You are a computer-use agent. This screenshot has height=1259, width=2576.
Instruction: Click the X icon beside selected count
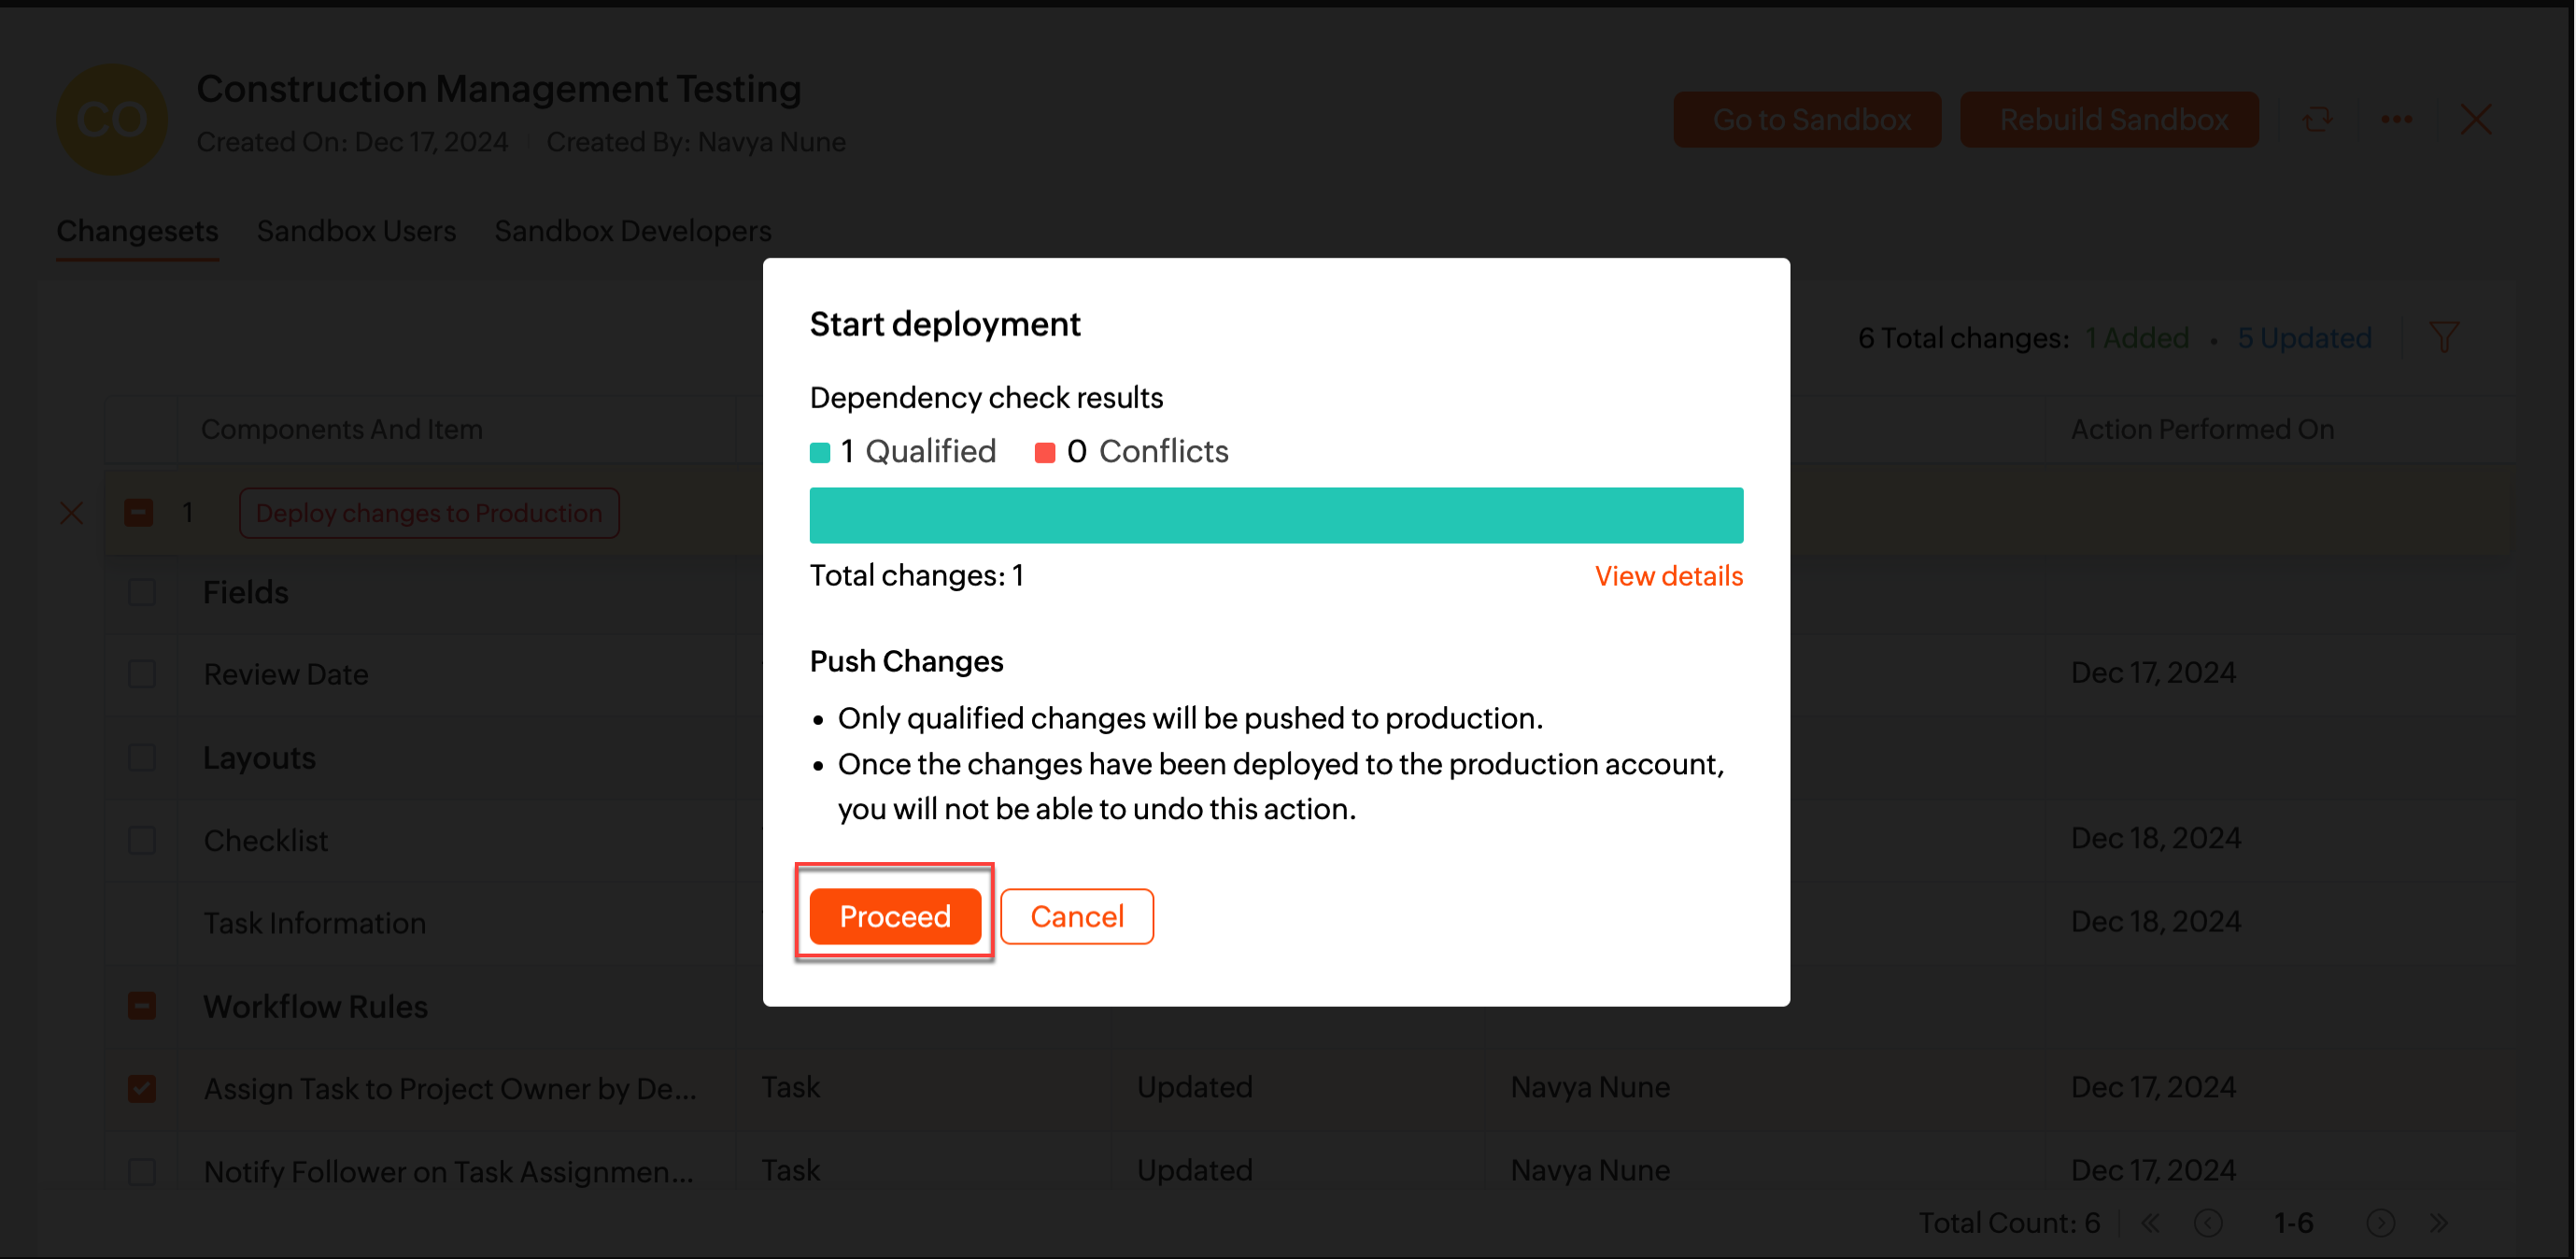(71, 513)
